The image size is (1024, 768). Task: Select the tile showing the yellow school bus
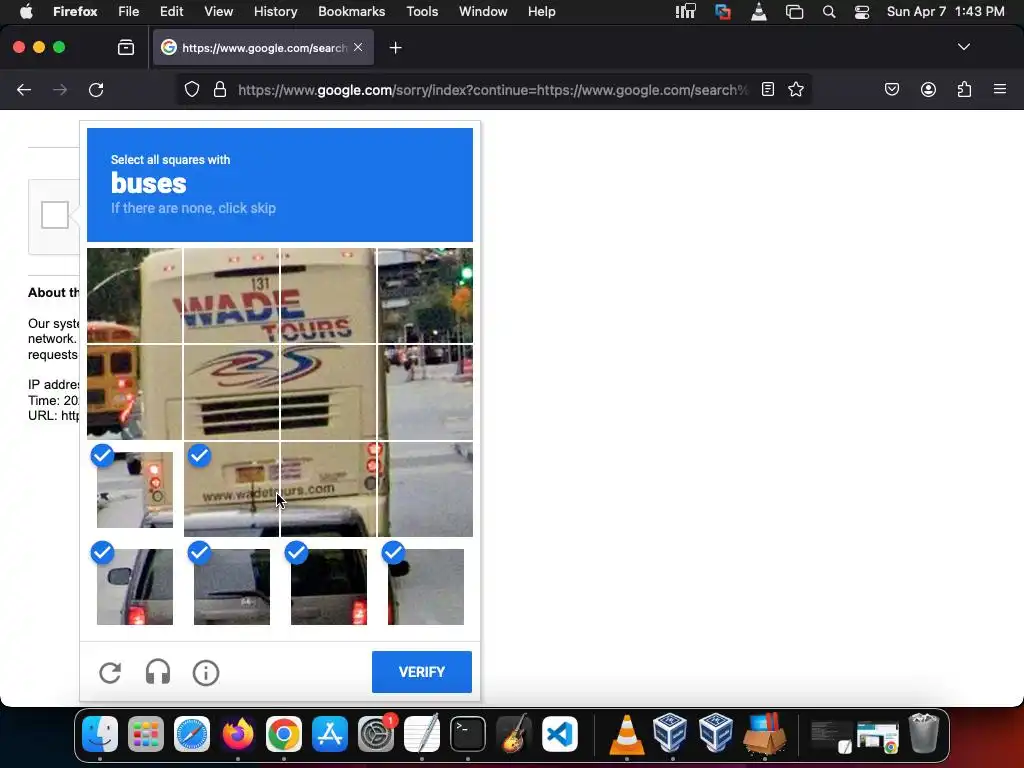click(135, 392)
